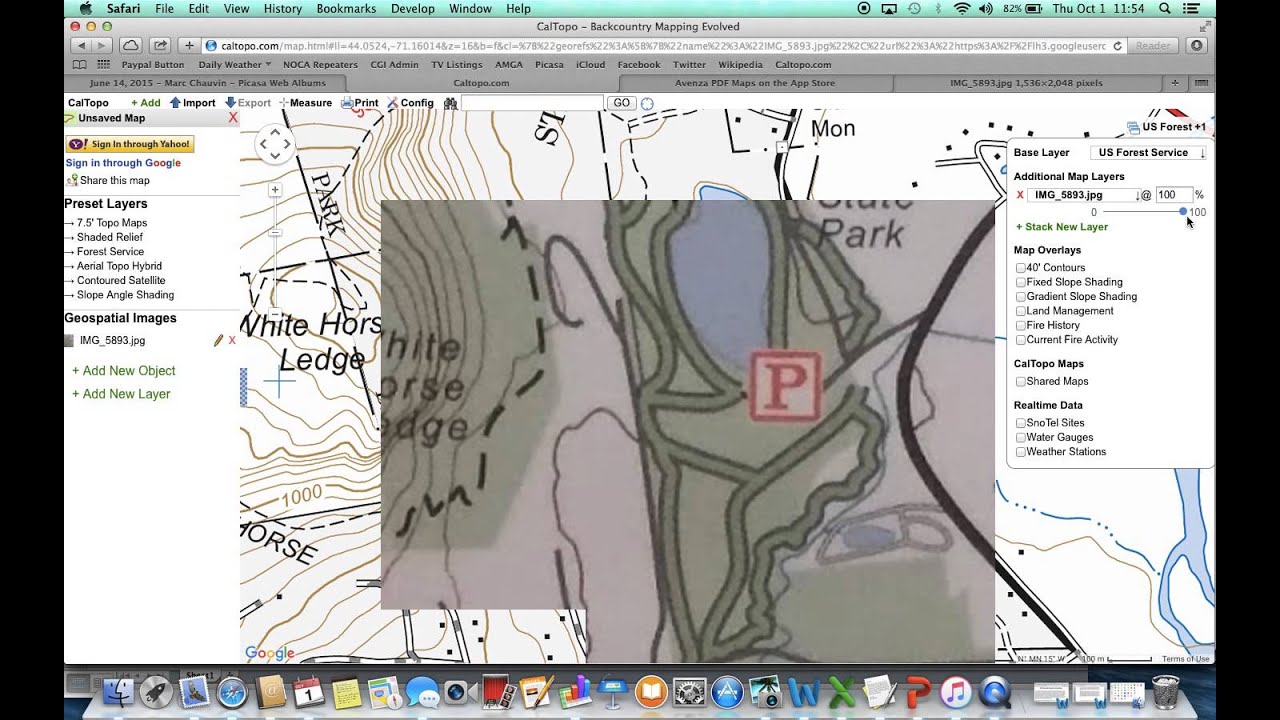Viewport: 1280px width, 720px height.
Task: Open the Safari History menu
Action: pos(282,8)
